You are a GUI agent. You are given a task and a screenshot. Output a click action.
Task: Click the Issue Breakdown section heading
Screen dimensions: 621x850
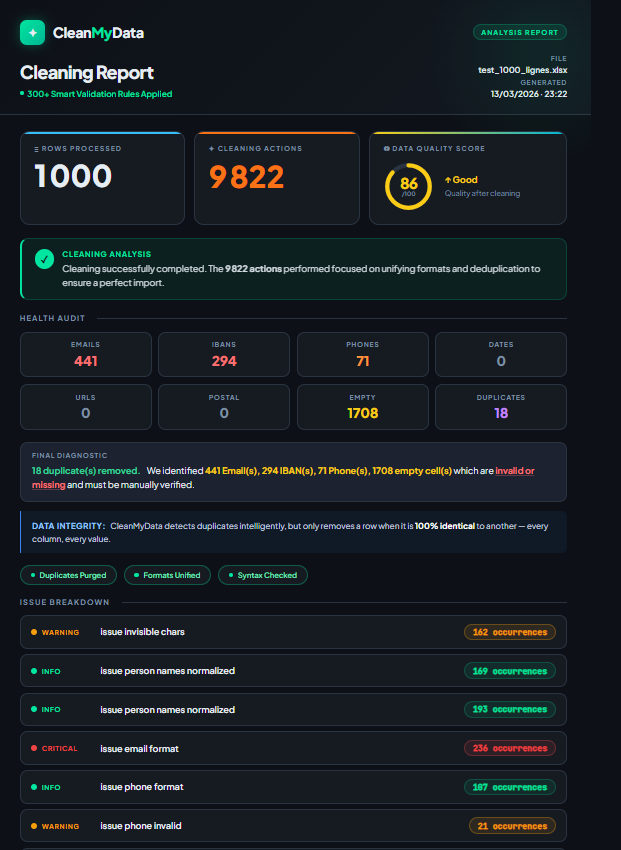pos(64,602)
